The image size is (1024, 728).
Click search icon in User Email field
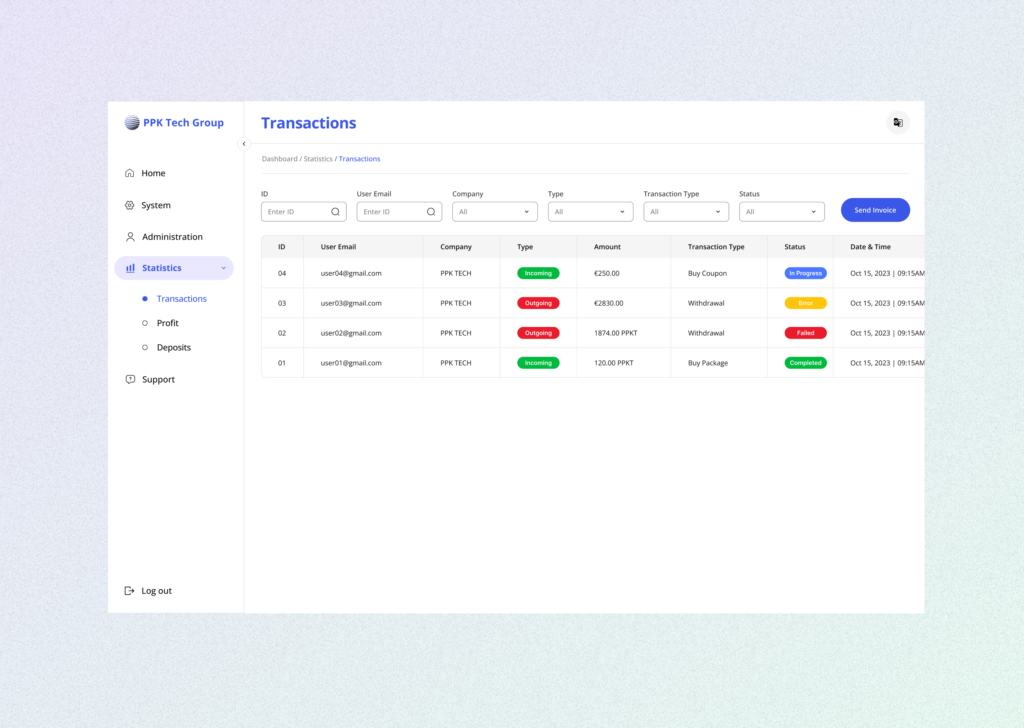(431, 212)
